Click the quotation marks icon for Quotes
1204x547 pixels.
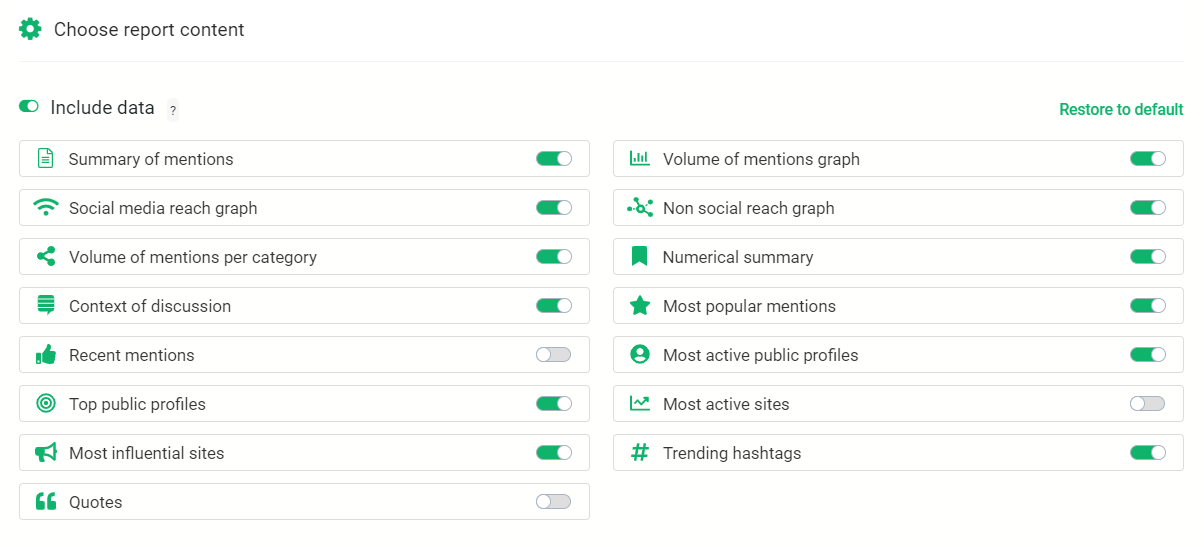(46, 502)
